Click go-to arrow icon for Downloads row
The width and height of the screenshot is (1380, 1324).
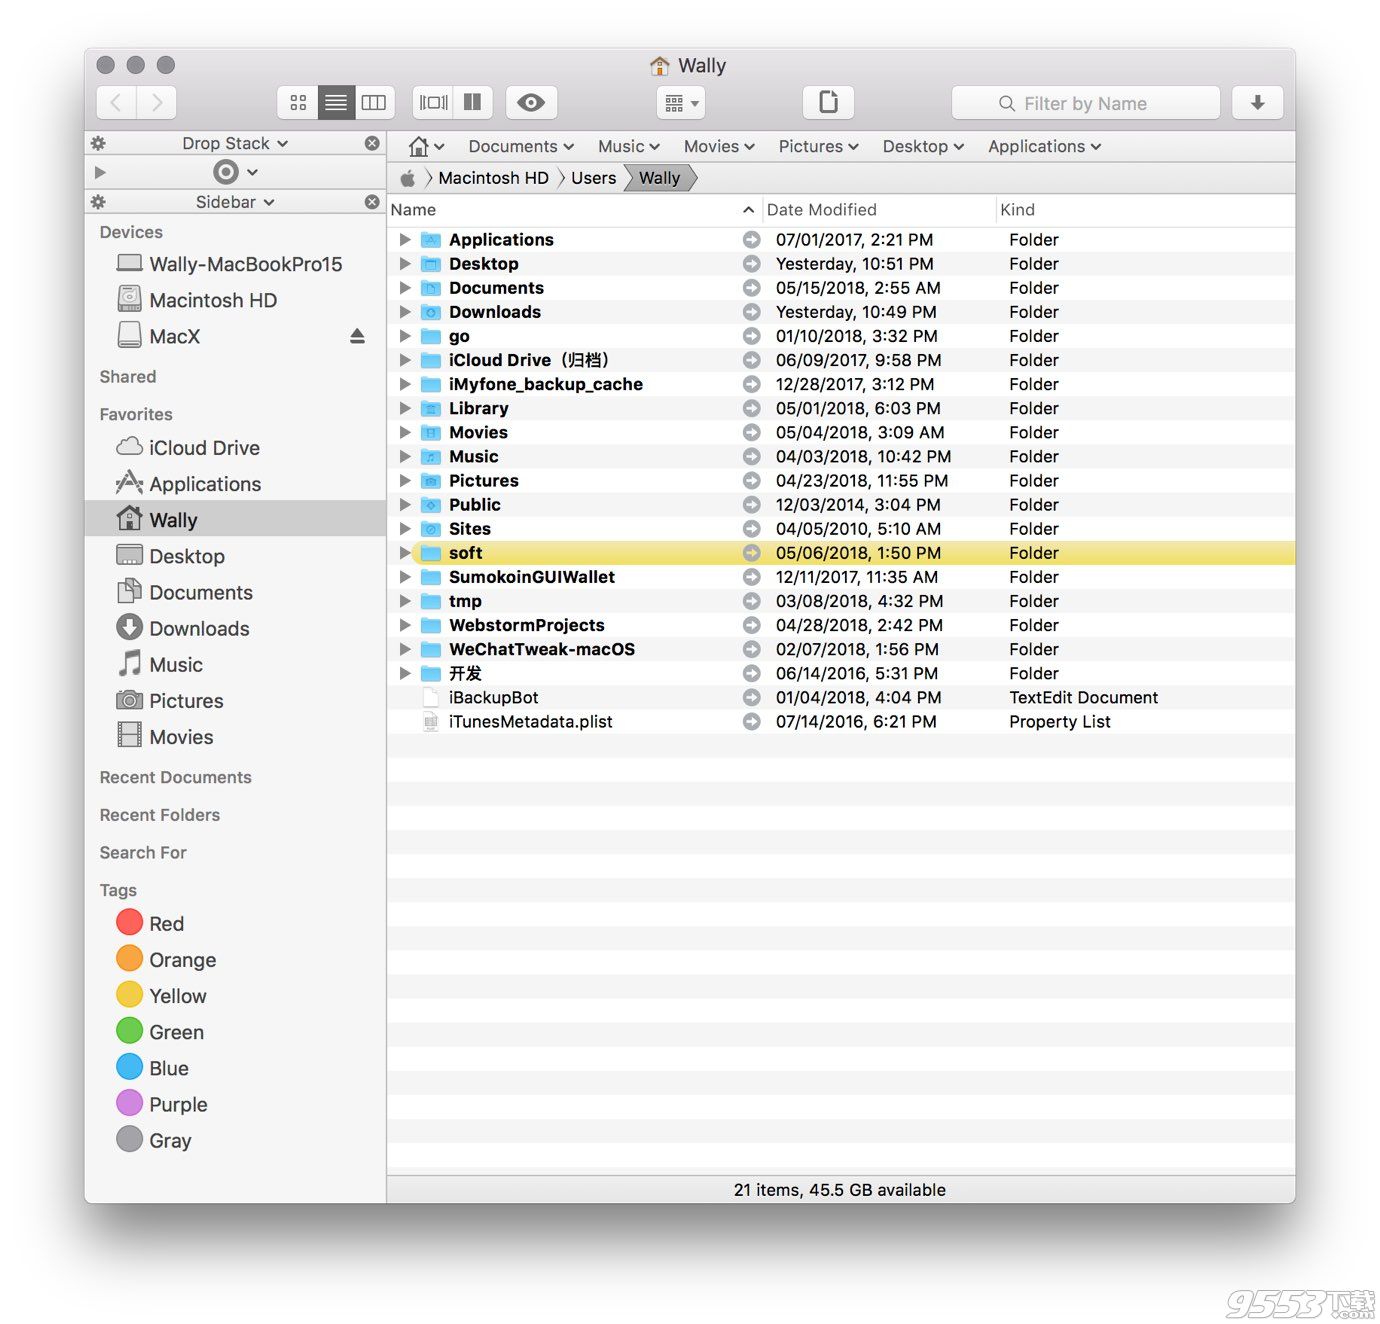(x=751, y=312)
